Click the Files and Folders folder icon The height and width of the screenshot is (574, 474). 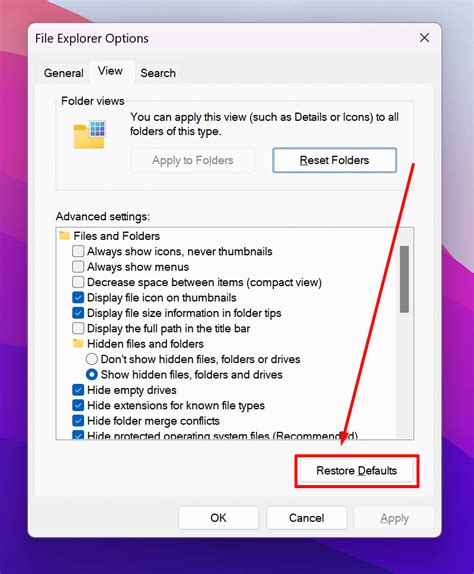click(64, 235)
